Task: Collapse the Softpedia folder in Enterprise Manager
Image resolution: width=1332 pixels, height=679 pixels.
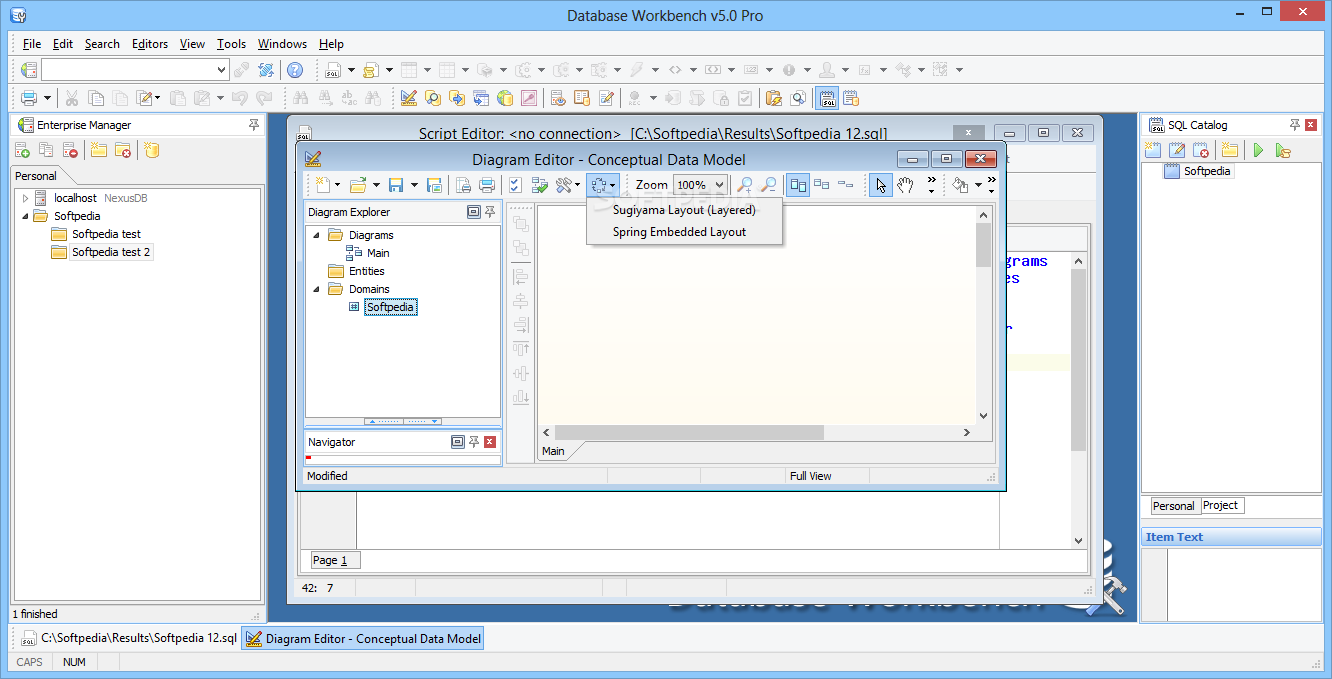Action: [x=26, y=216]
